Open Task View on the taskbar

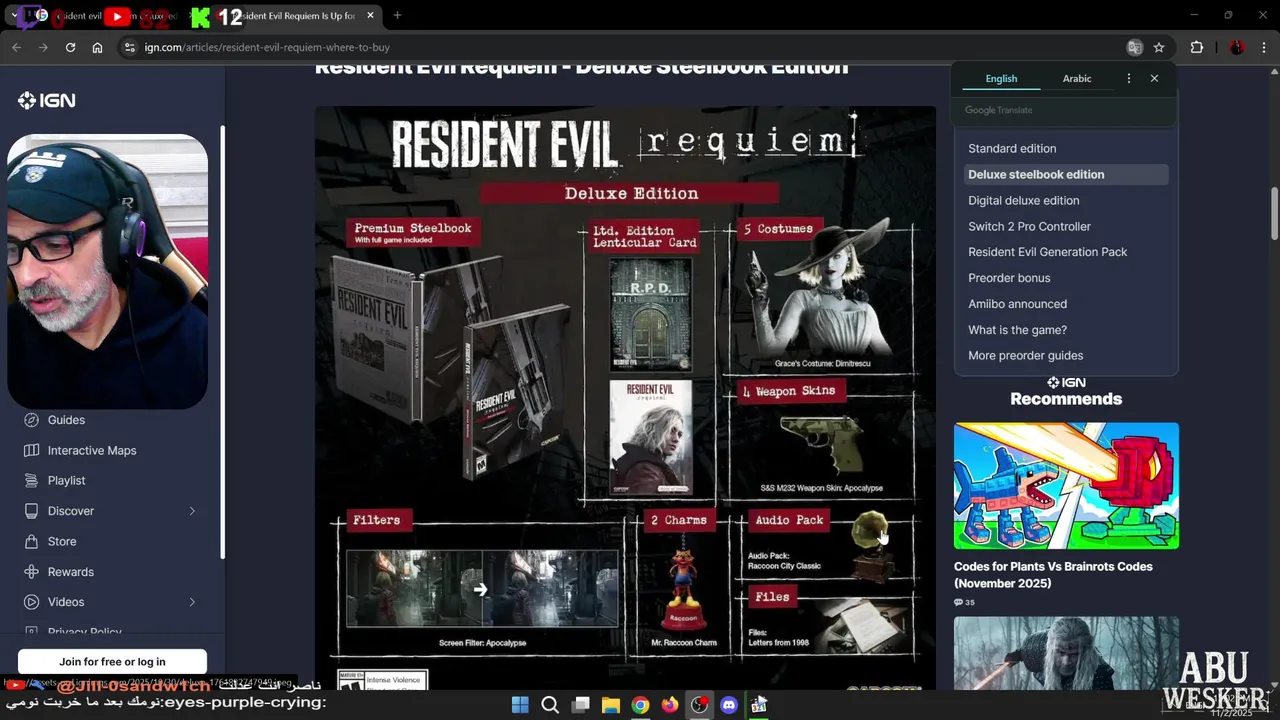tap(580, 705)
